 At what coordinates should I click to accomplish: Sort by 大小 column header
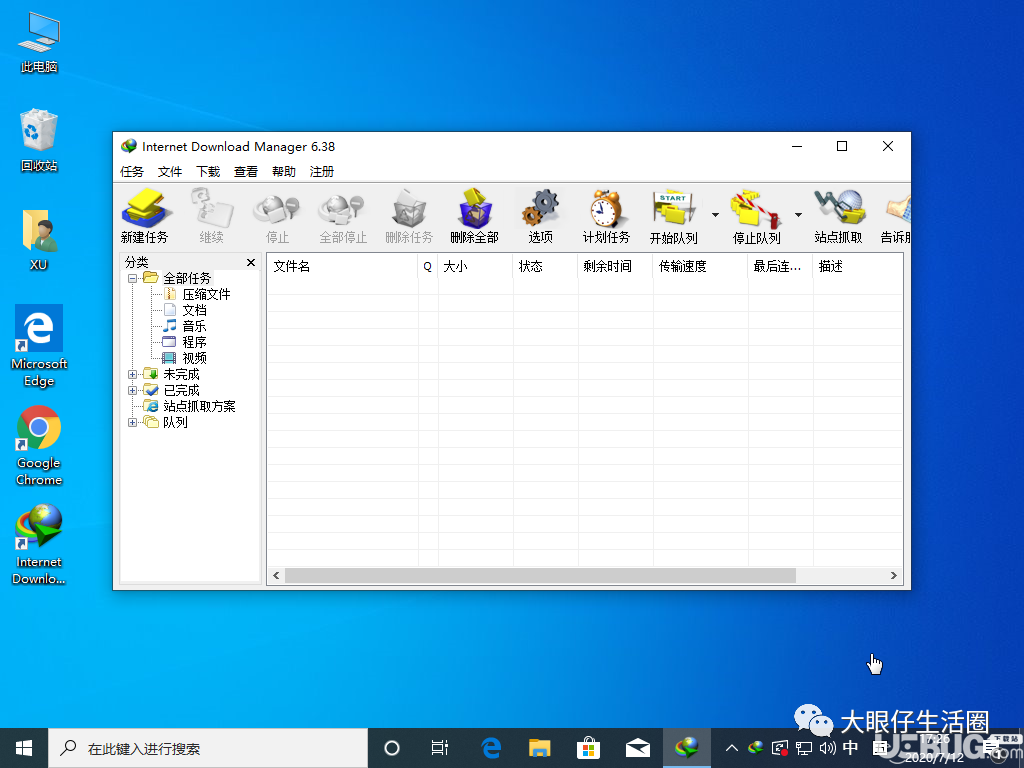point(475,266)
